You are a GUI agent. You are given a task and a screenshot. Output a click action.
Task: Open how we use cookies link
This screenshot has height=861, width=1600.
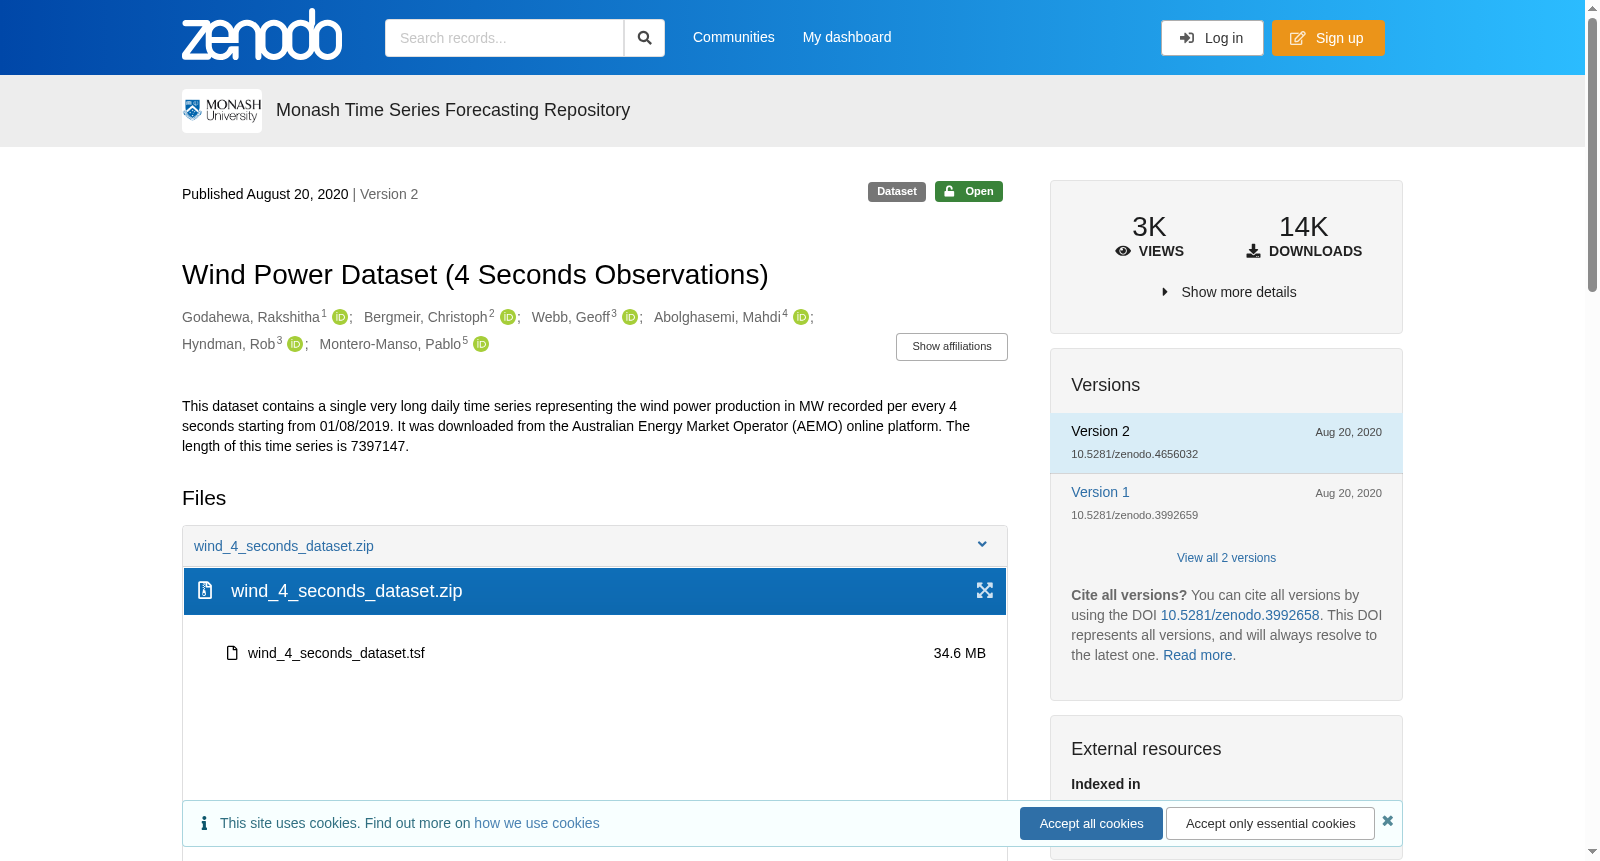pyautogui.click(x=537, y=823)
